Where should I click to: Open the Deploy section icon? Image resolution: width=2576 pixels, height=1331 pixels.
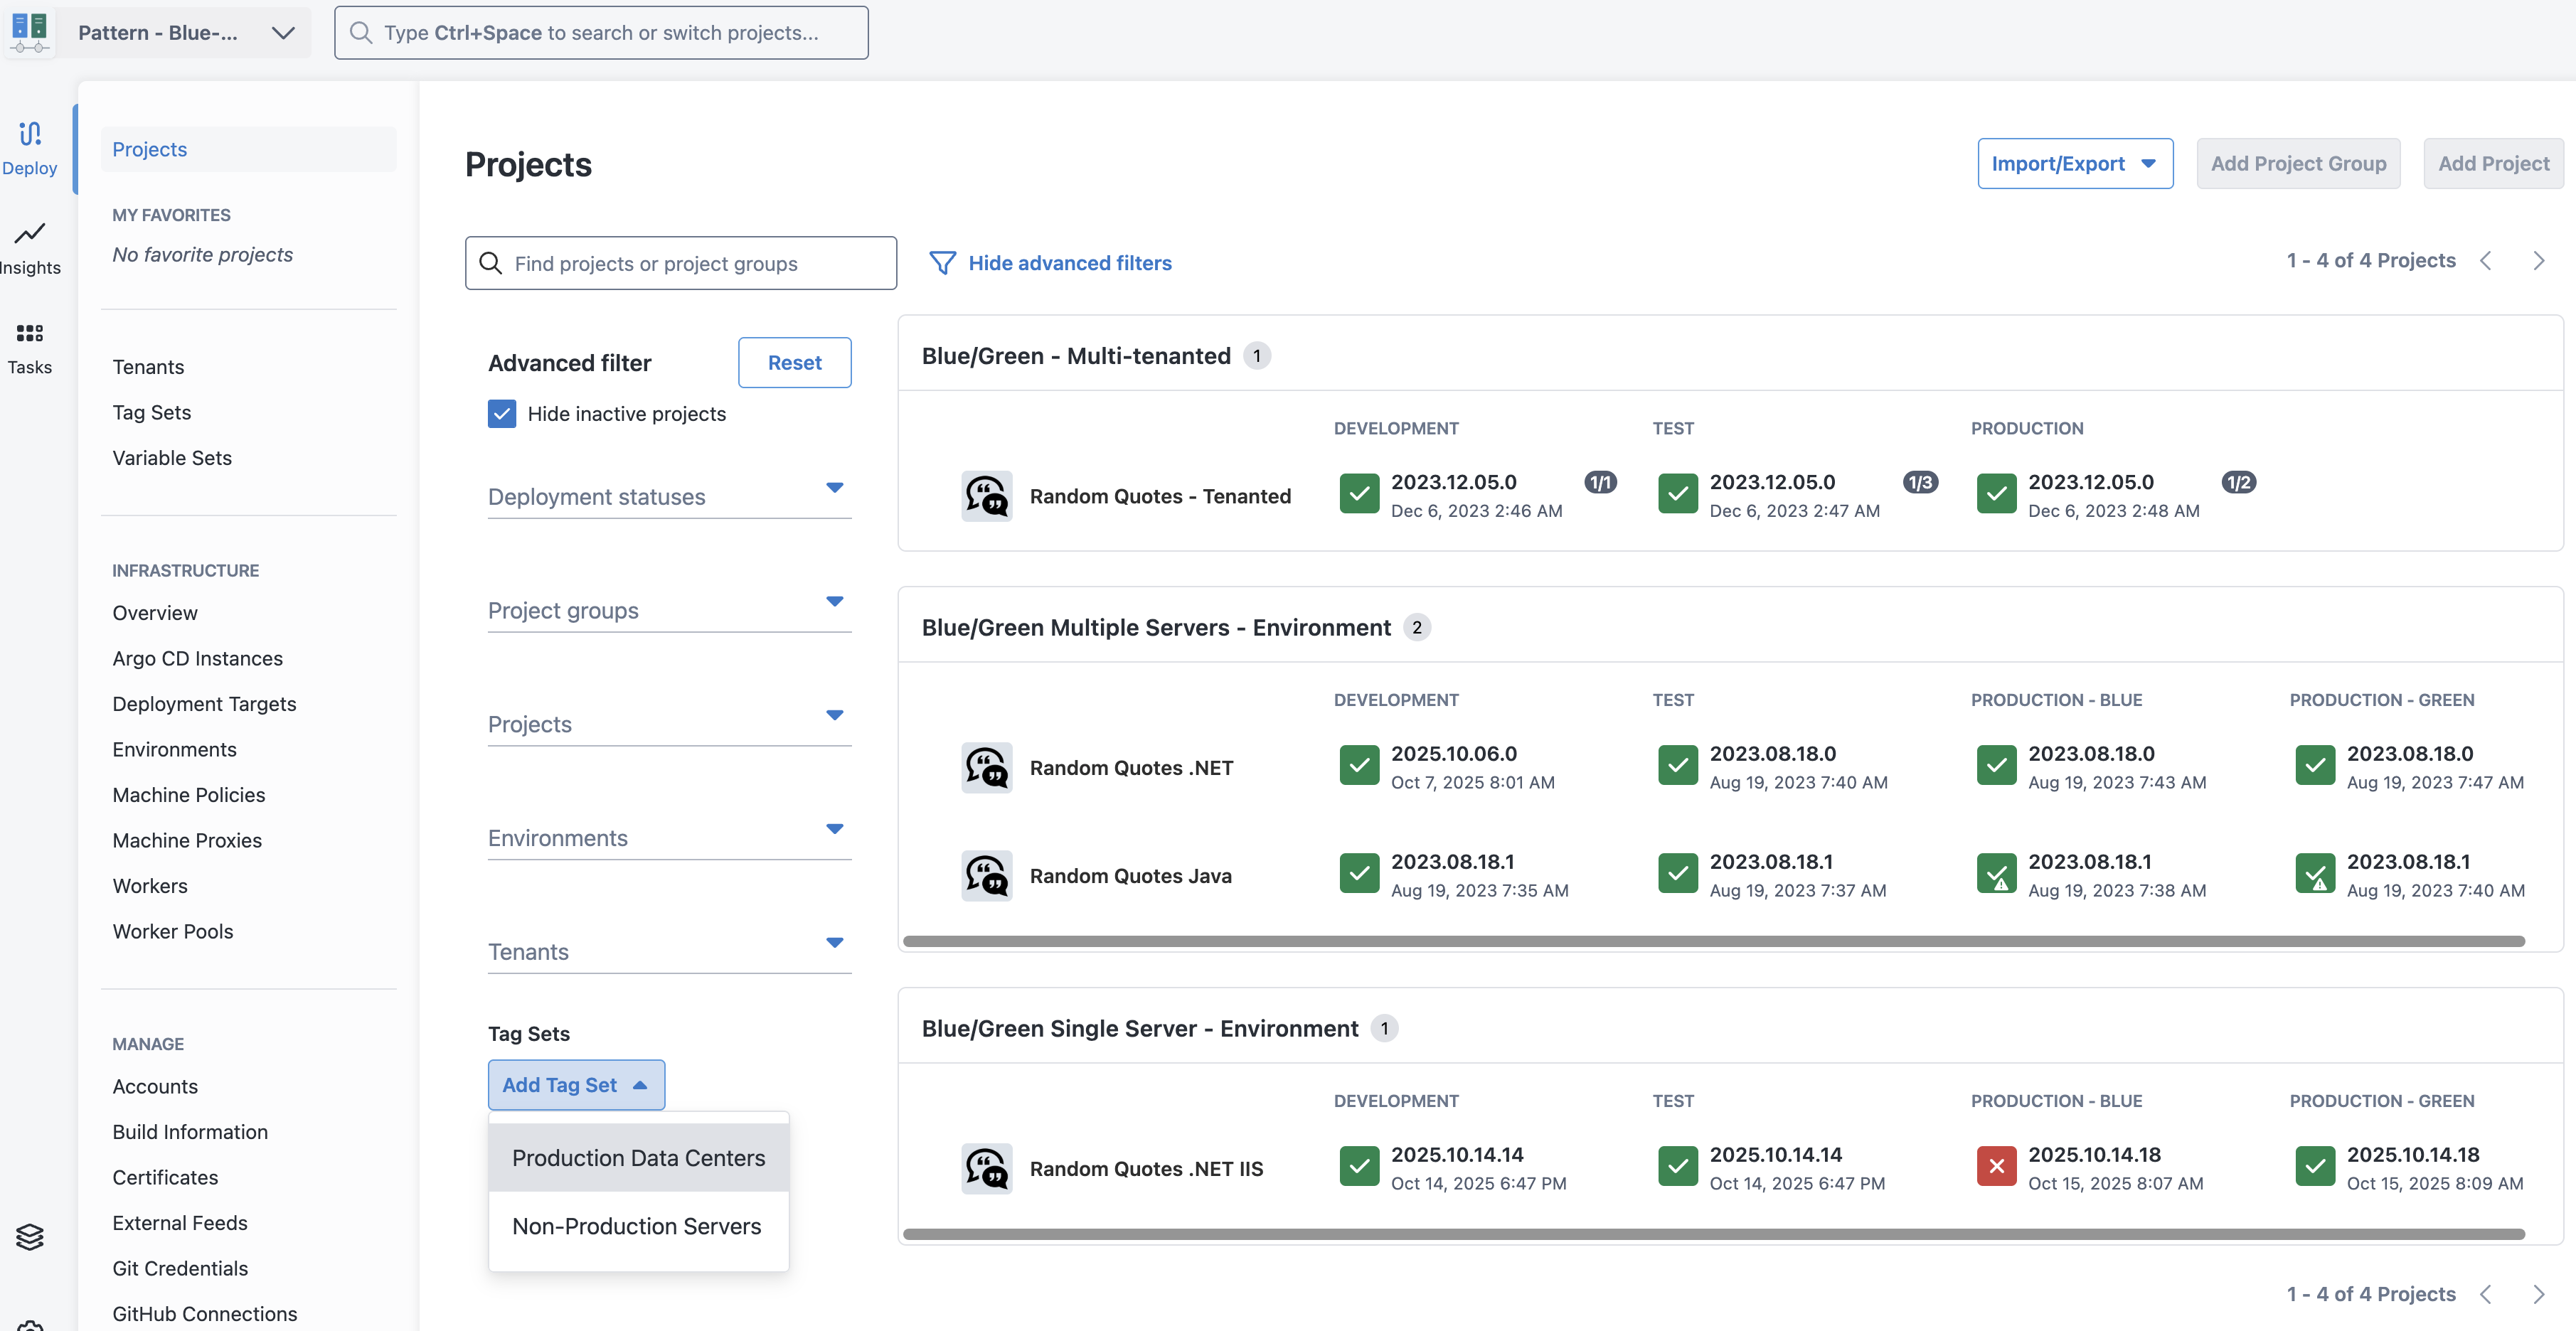30,133
